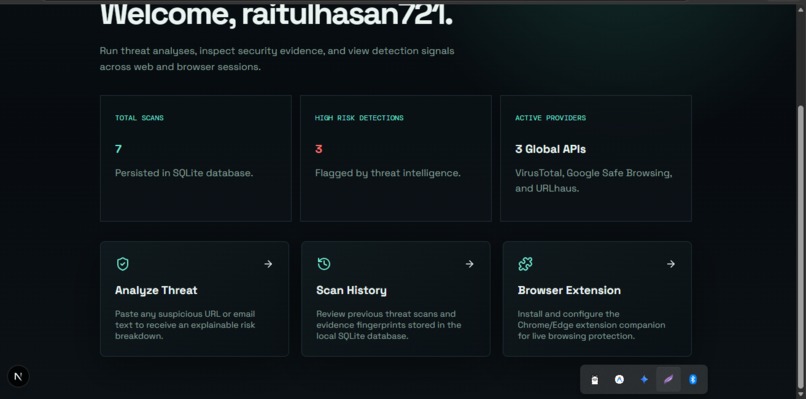Click the puzzle piece extension icon
Screen dimensions: 806x399
pyautogui.click(x=525, y=264)
